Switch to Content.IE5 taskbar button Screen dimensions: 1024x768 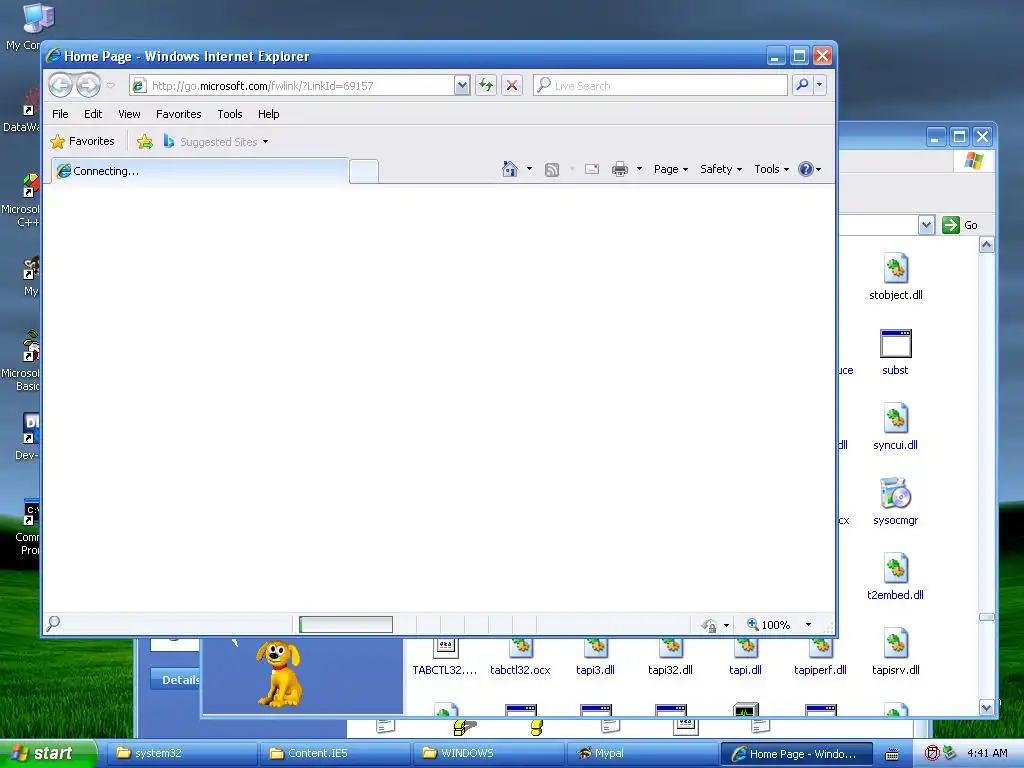334,754
